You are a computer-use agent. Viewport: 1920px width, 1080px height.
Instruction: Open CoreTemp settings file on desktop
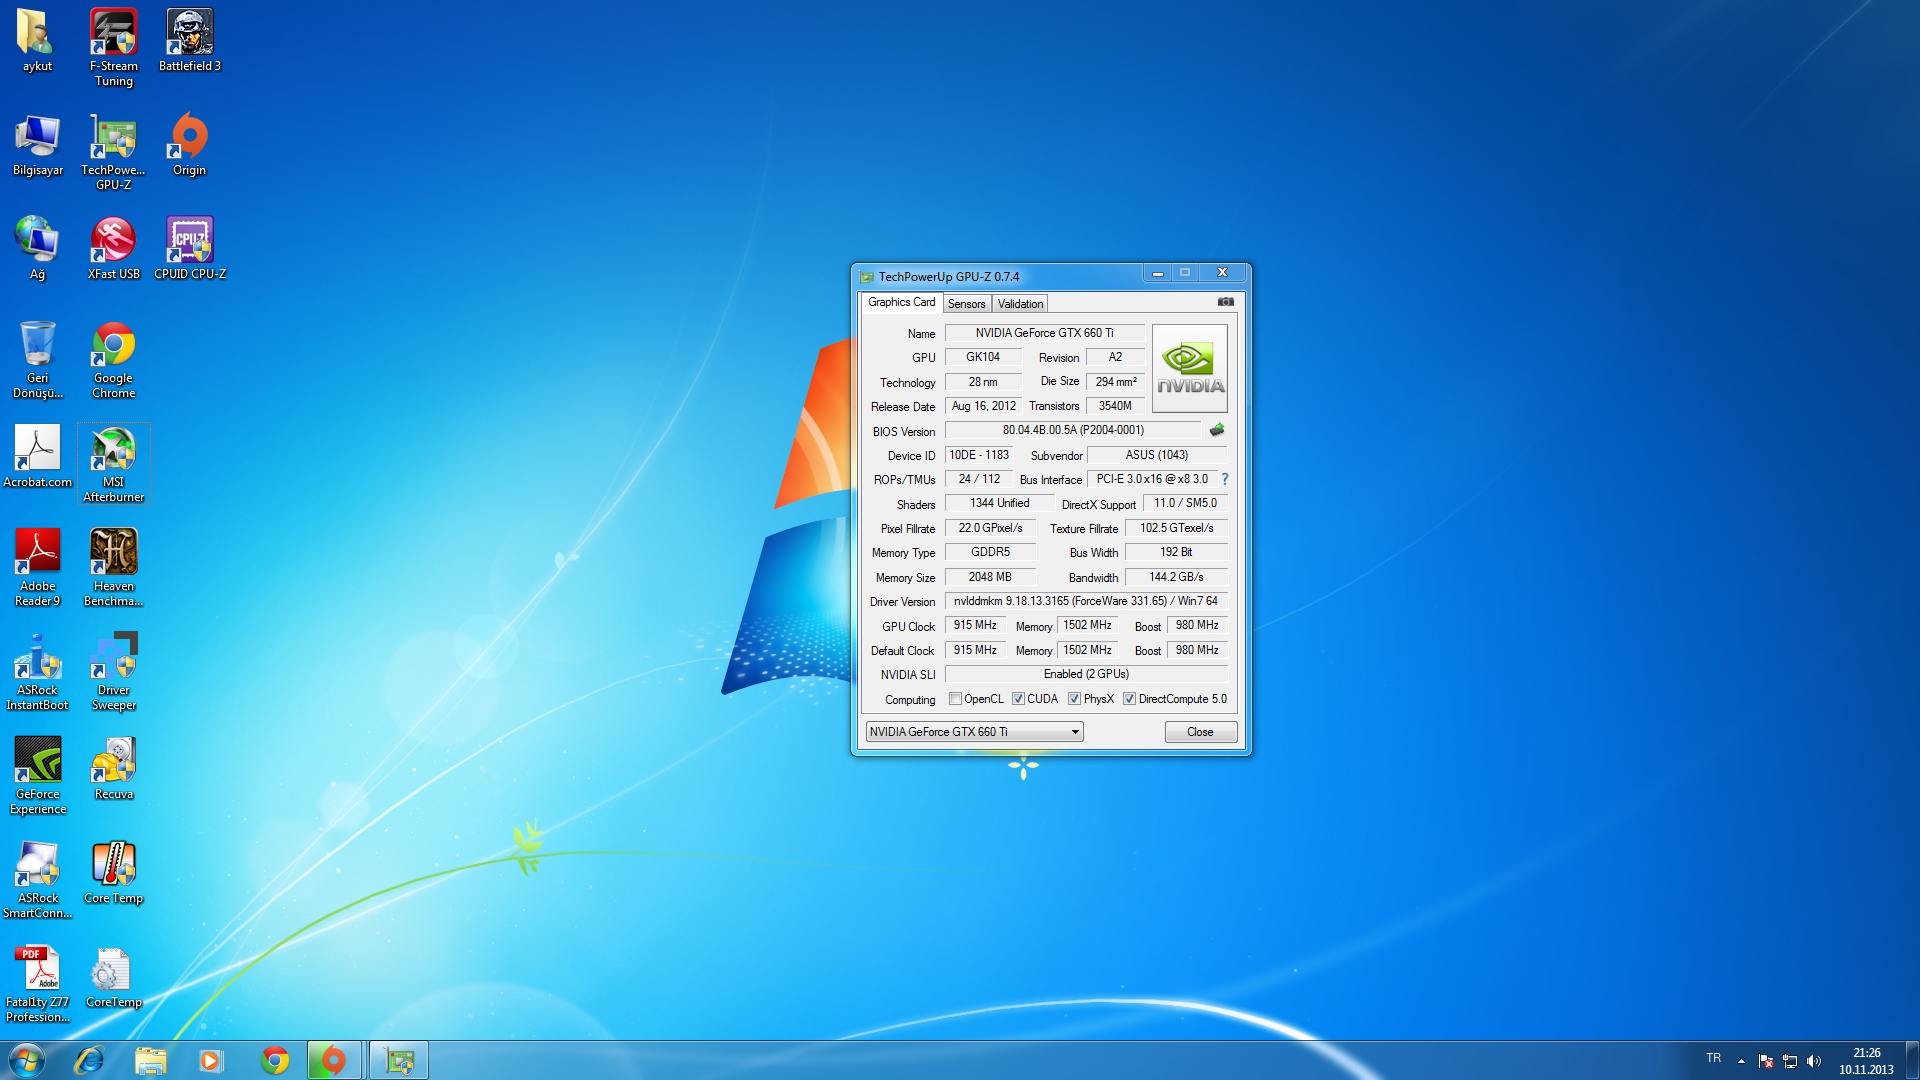(114, 977)
